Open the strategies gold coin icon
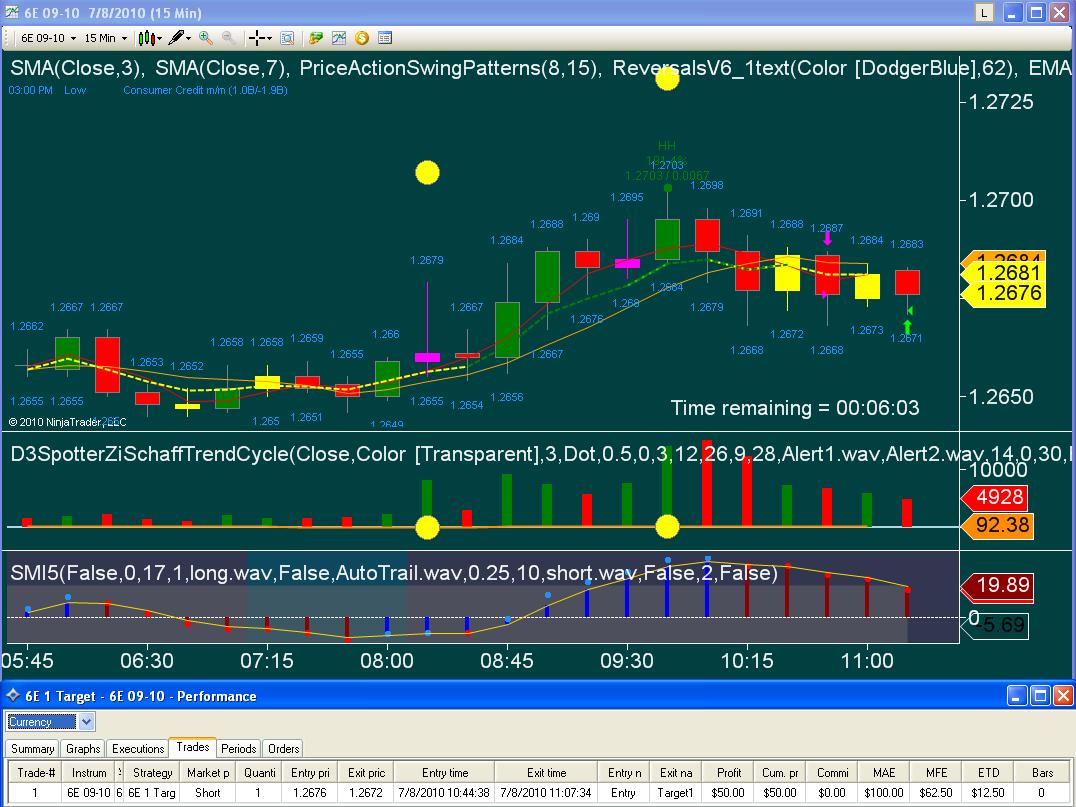Image resolution: width=1076 pixels, height=807 pixels. coord(362,38)
